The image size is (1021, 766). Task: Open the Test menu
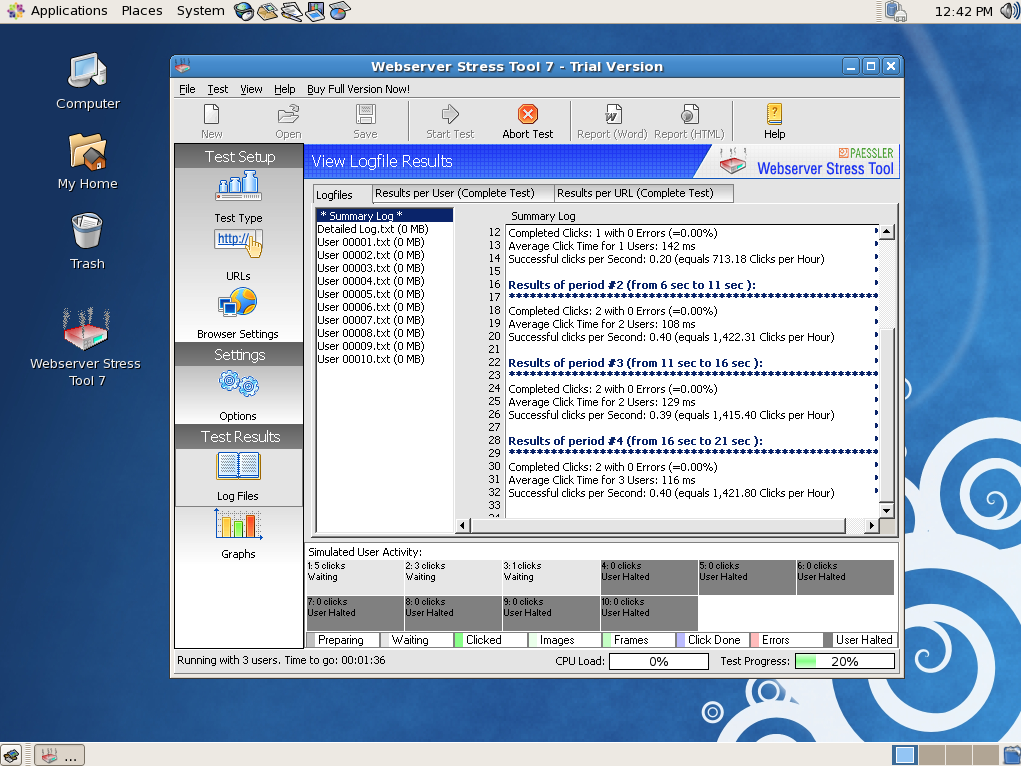(x=217, y=89)
